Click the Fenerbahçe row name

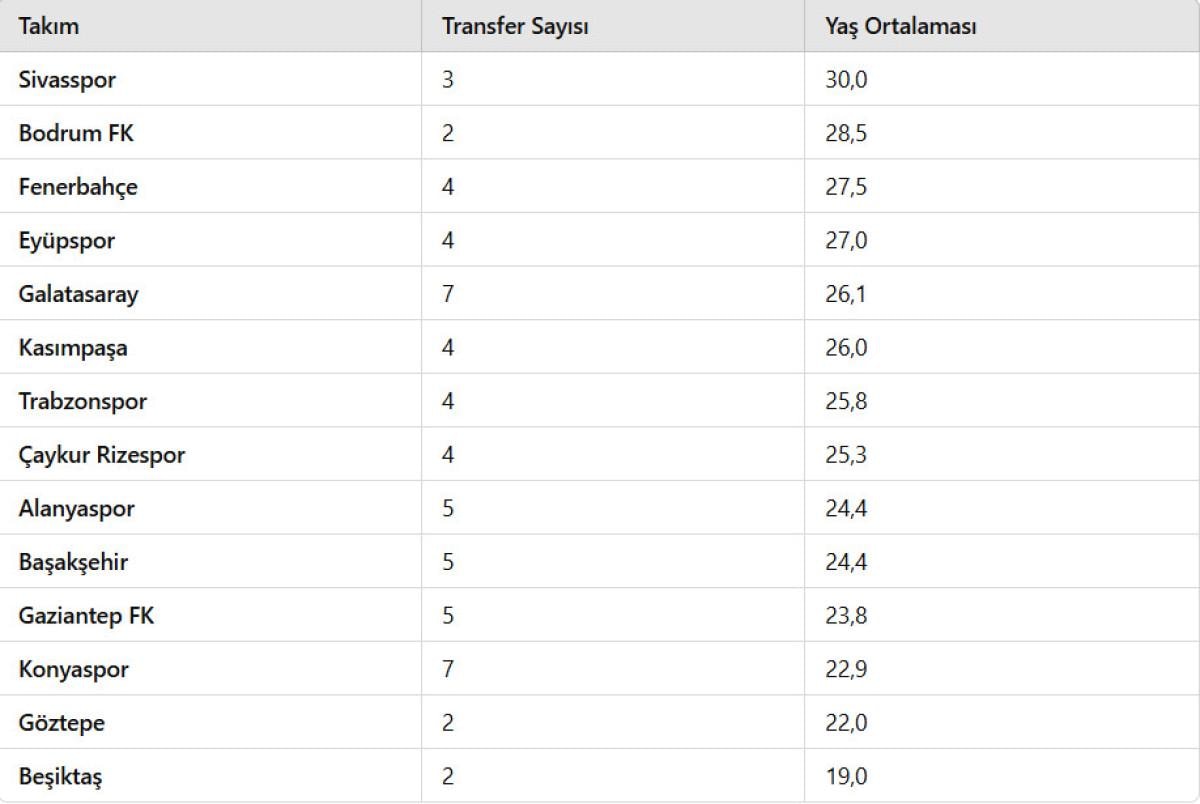(78, 187)
